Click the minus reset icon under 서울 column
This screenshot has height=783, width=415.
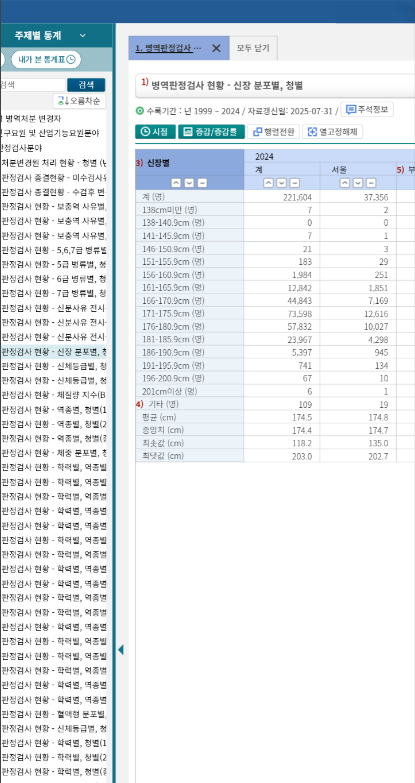tap(371, 183)
